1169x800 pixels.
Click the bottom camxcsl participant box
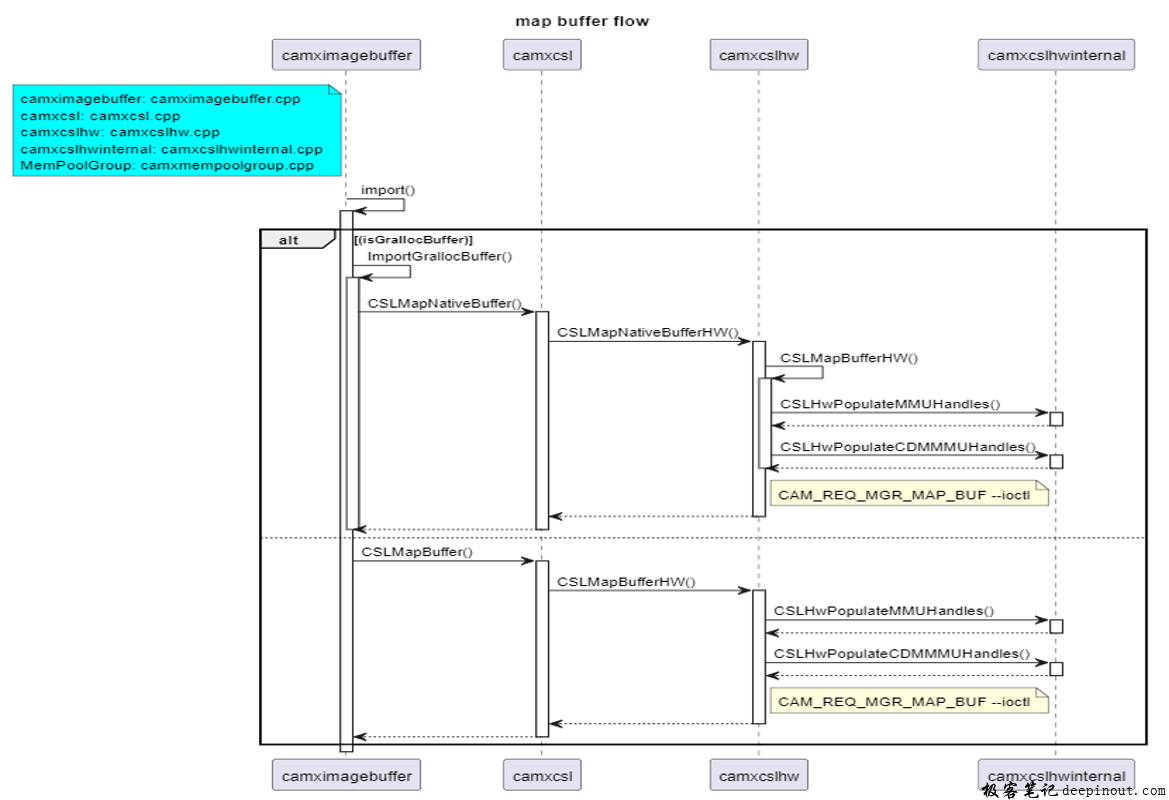pos(541,775)
